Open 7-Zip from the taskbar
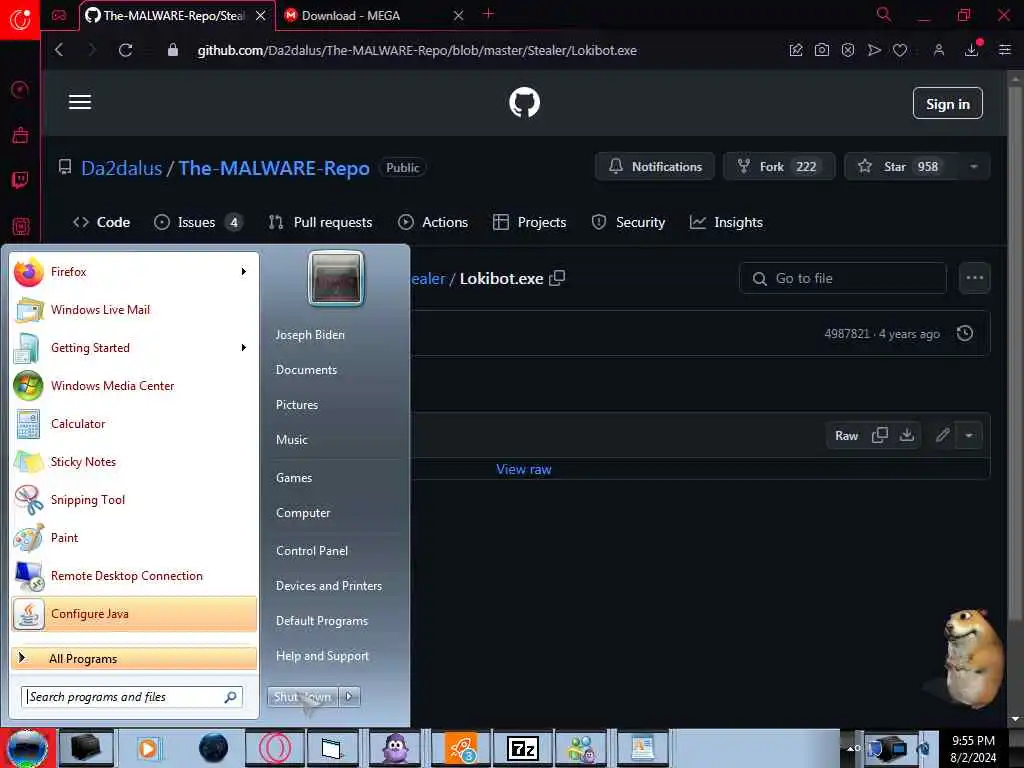Viewport: 1024px width, 768px height. pyautogui.click(x=522, y=748)
